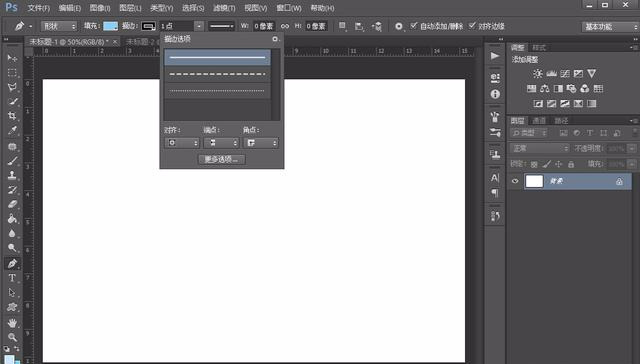This screenshot has width=640, height=364.
Task: Select the Crop tool
Action: (x=12, y=116)
